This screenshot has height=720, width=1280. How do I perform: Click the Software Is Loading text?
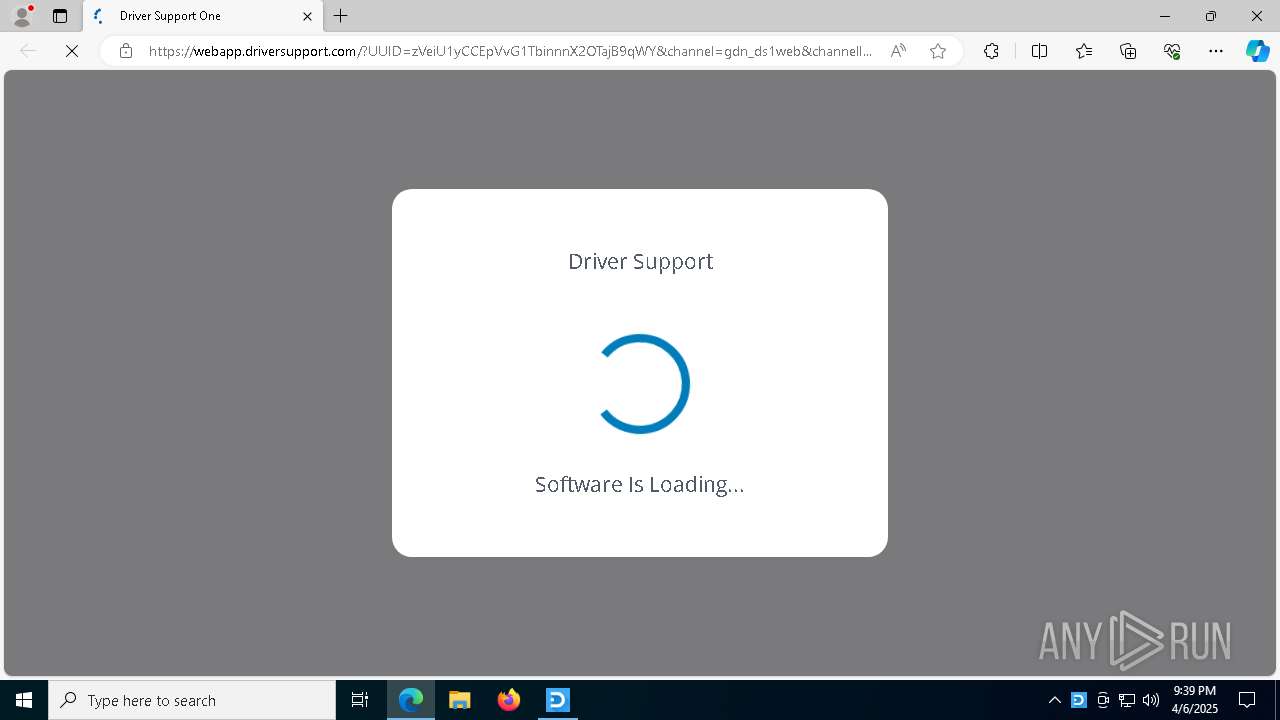point(640,485)
